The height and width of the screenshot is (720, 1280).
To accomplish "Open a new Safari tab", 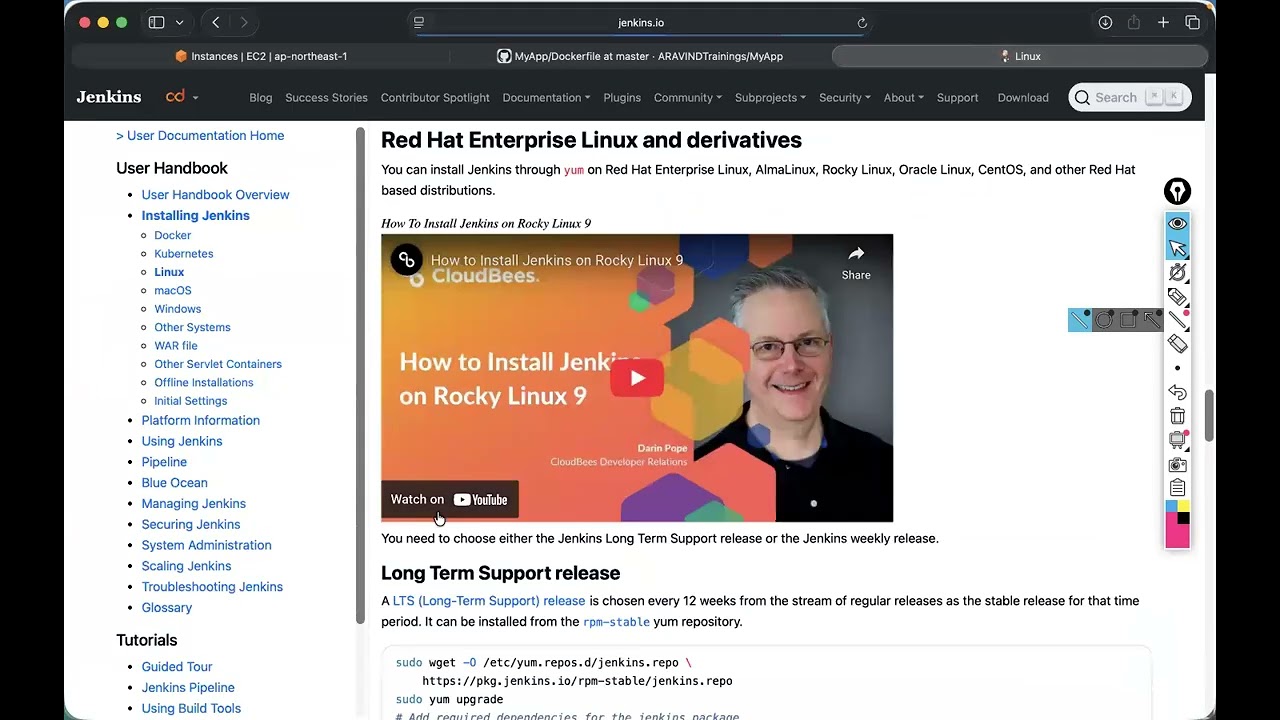I will [1163, 22].
